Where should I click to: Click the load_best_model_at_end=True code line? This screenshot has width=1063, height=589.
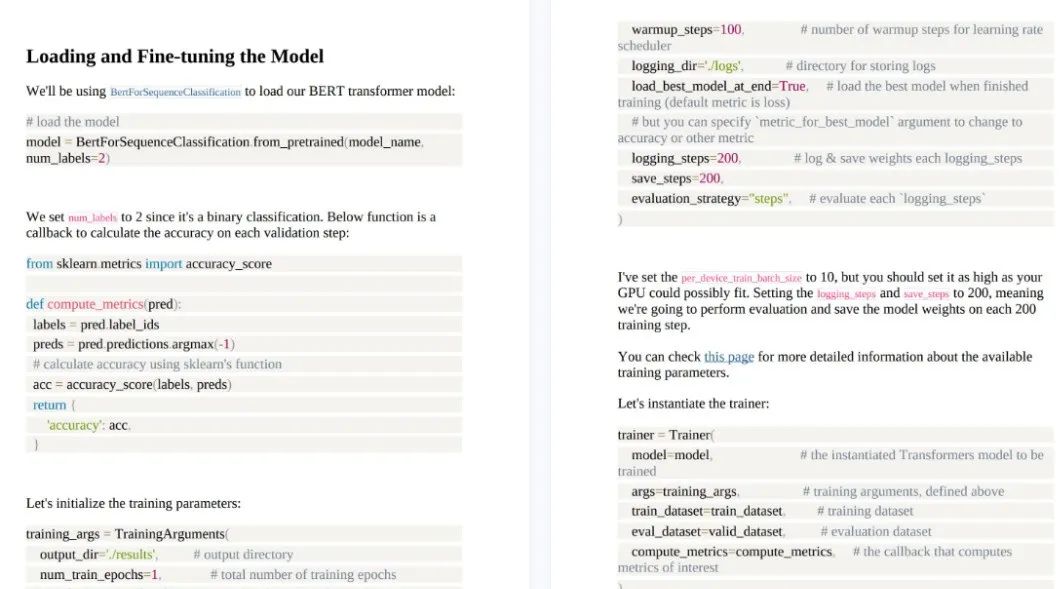(835, 94)
